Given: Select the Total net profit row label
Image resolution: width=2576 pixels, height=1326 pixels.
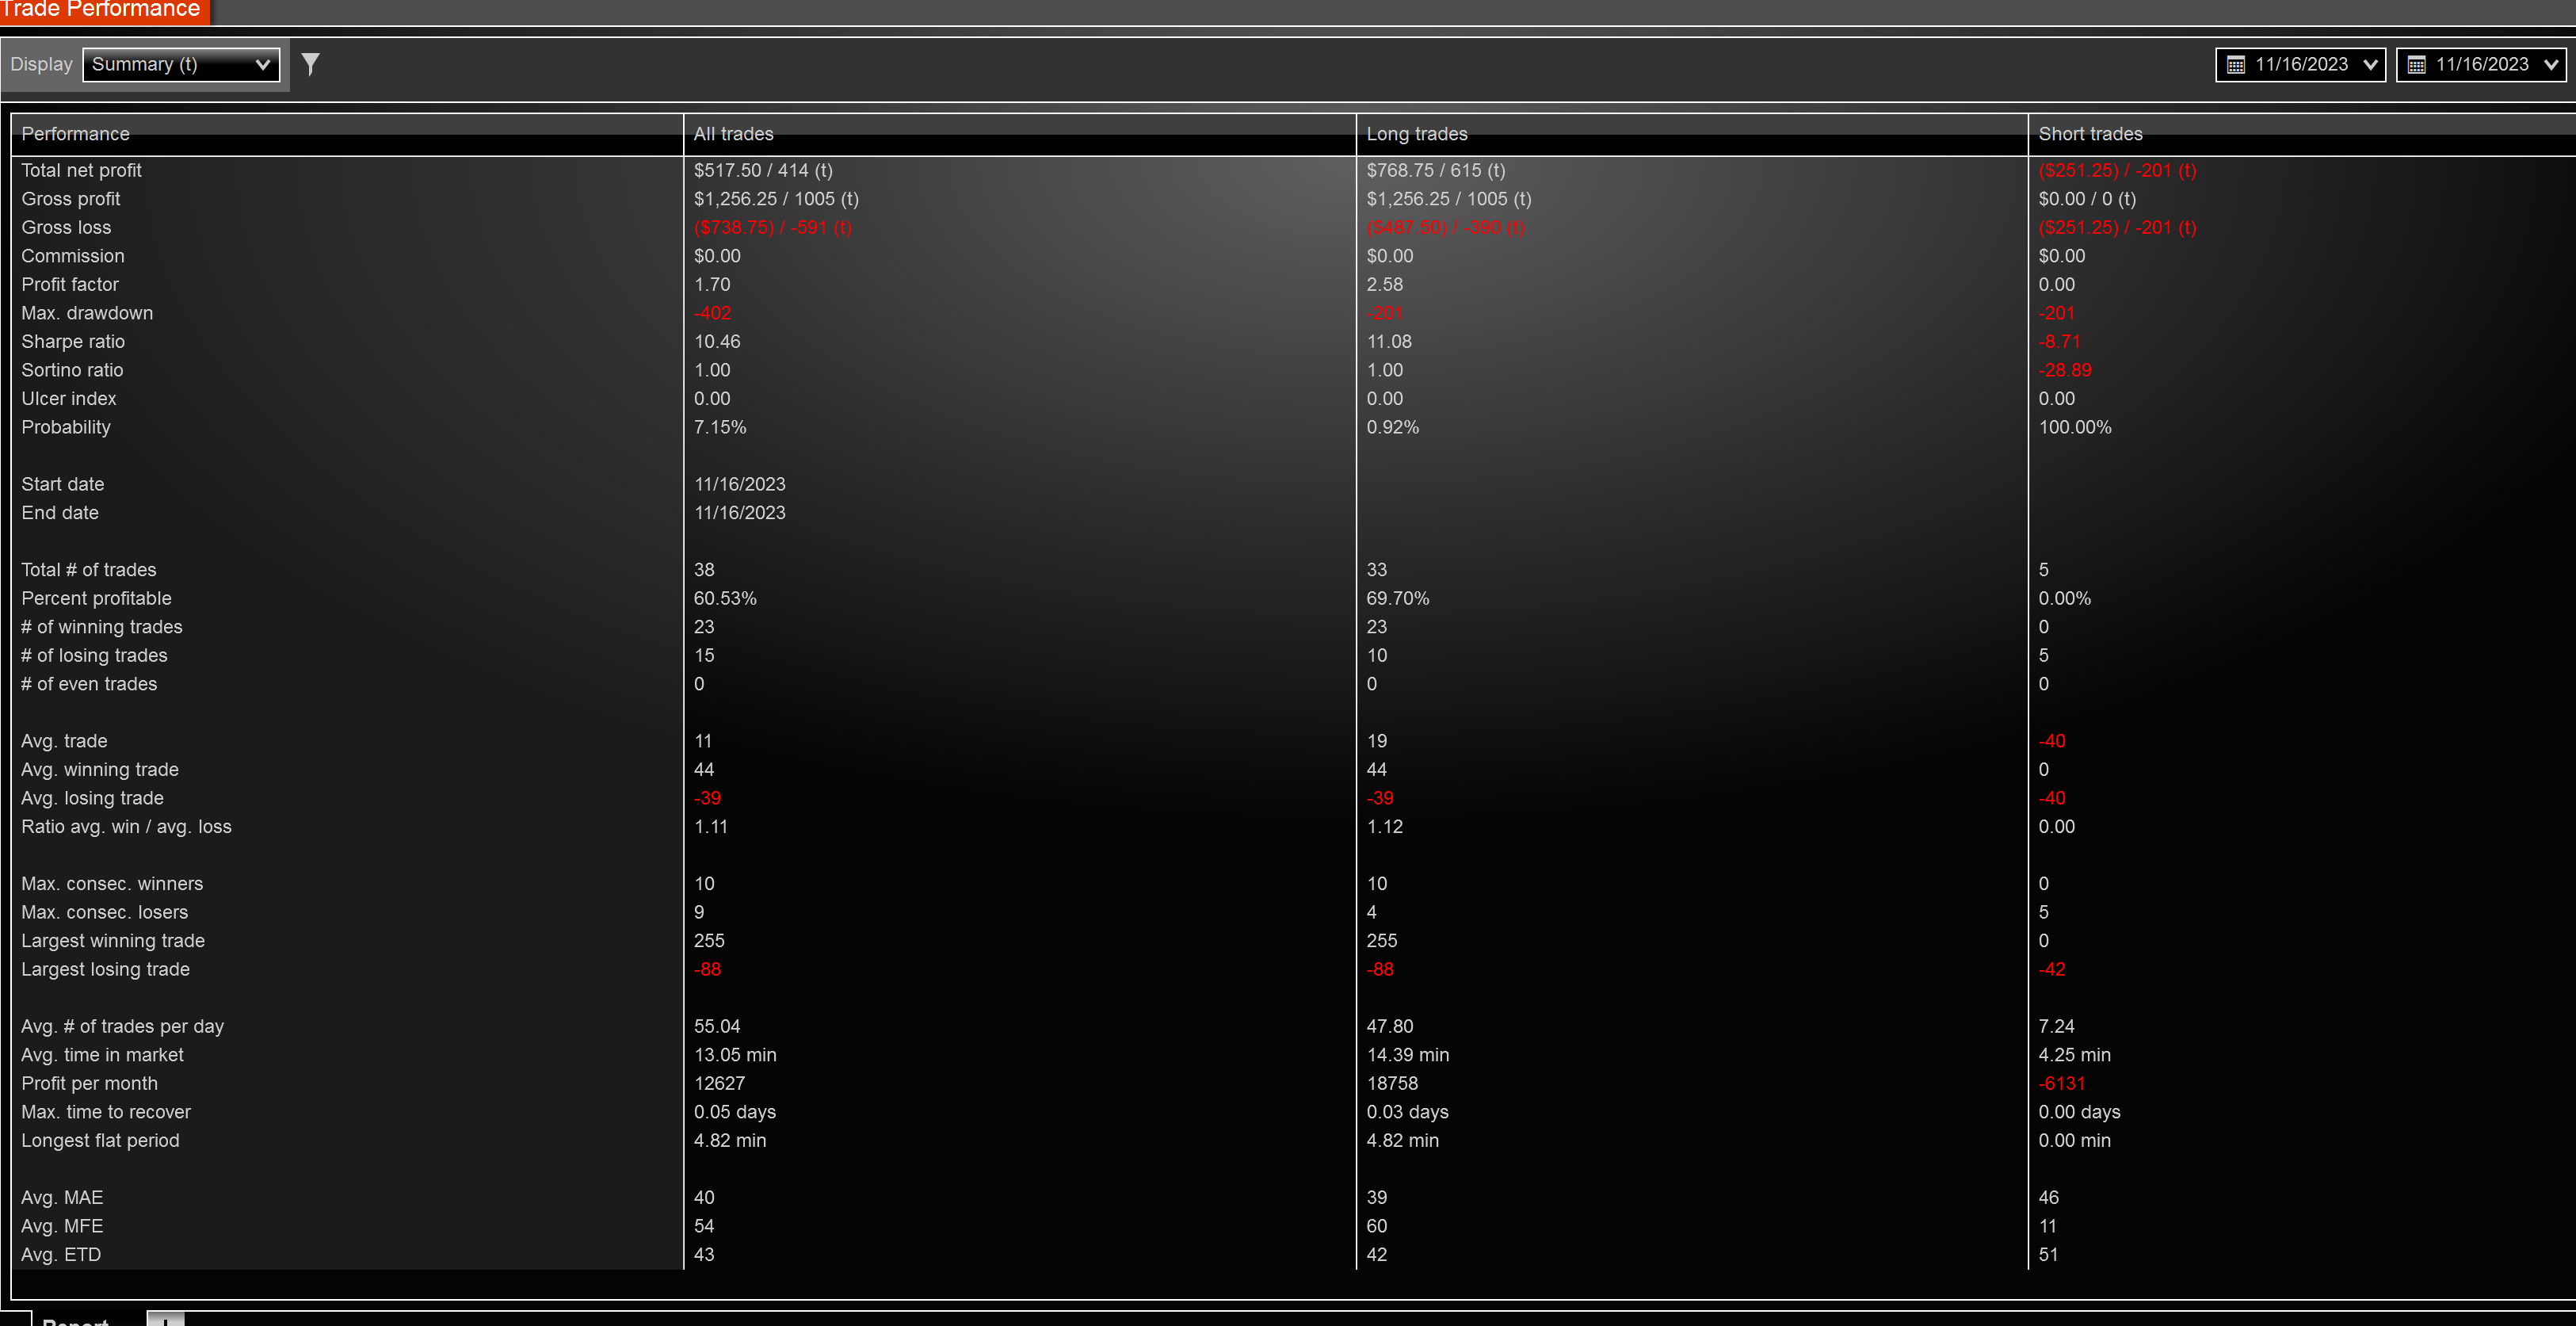Looking at the screenshot, I should [x=82, y=171].
